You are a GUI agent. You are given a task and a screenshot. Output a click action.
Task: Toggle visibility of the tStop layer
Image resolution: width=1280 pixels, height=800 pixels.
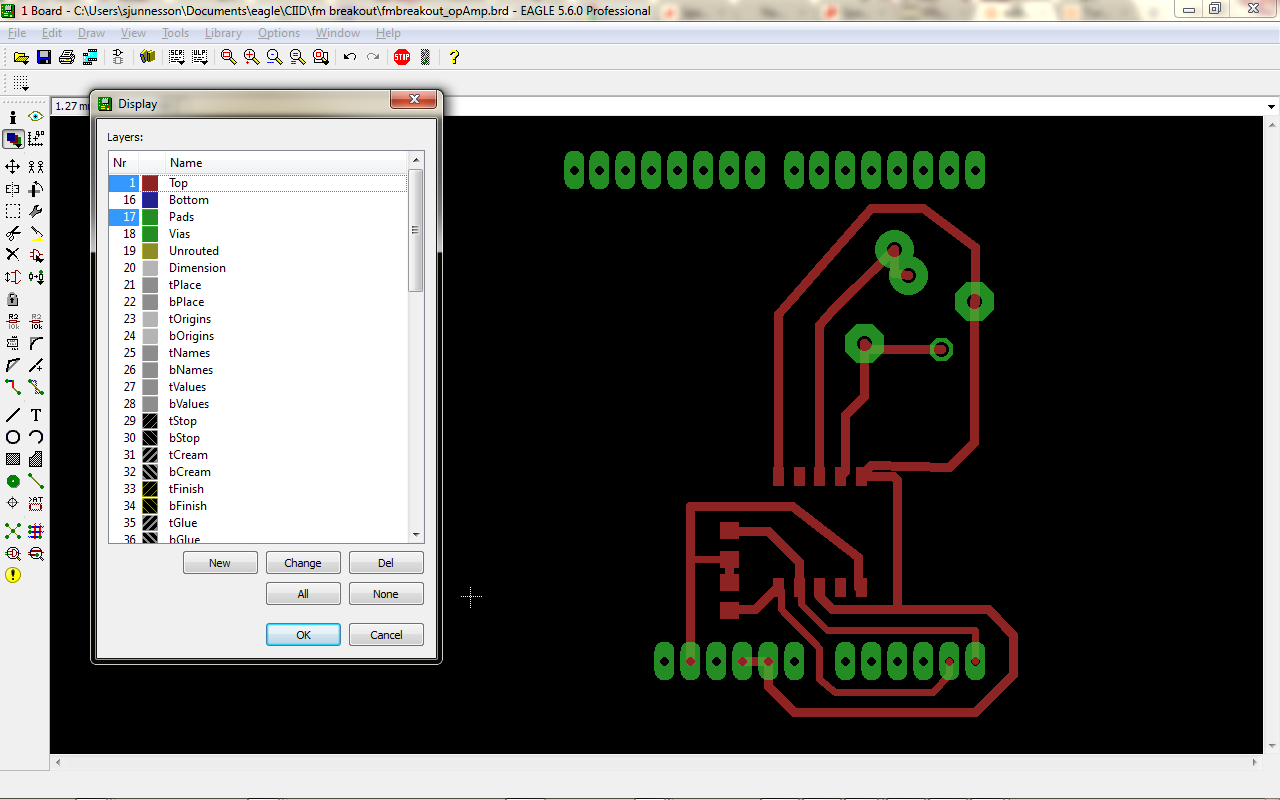tap(123, 421)
